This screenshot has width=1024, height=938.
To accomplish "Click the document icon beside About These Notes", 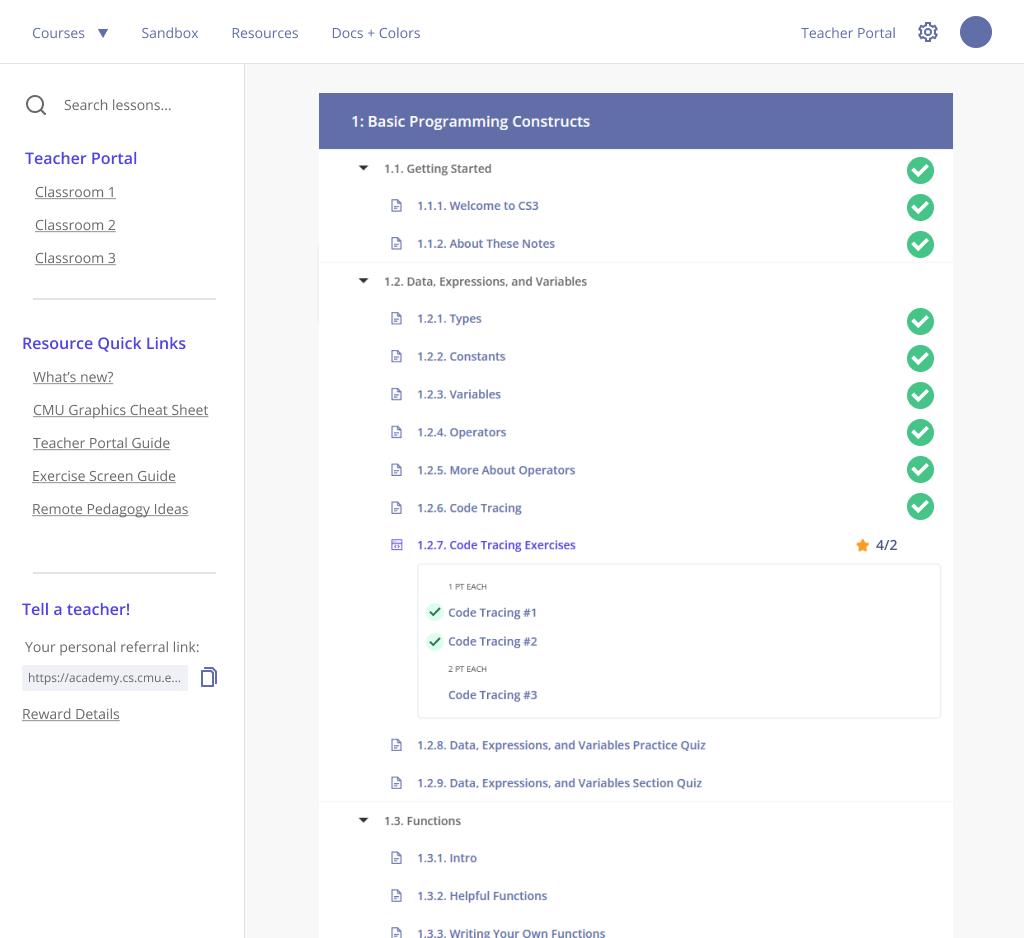I will [396, 244].
